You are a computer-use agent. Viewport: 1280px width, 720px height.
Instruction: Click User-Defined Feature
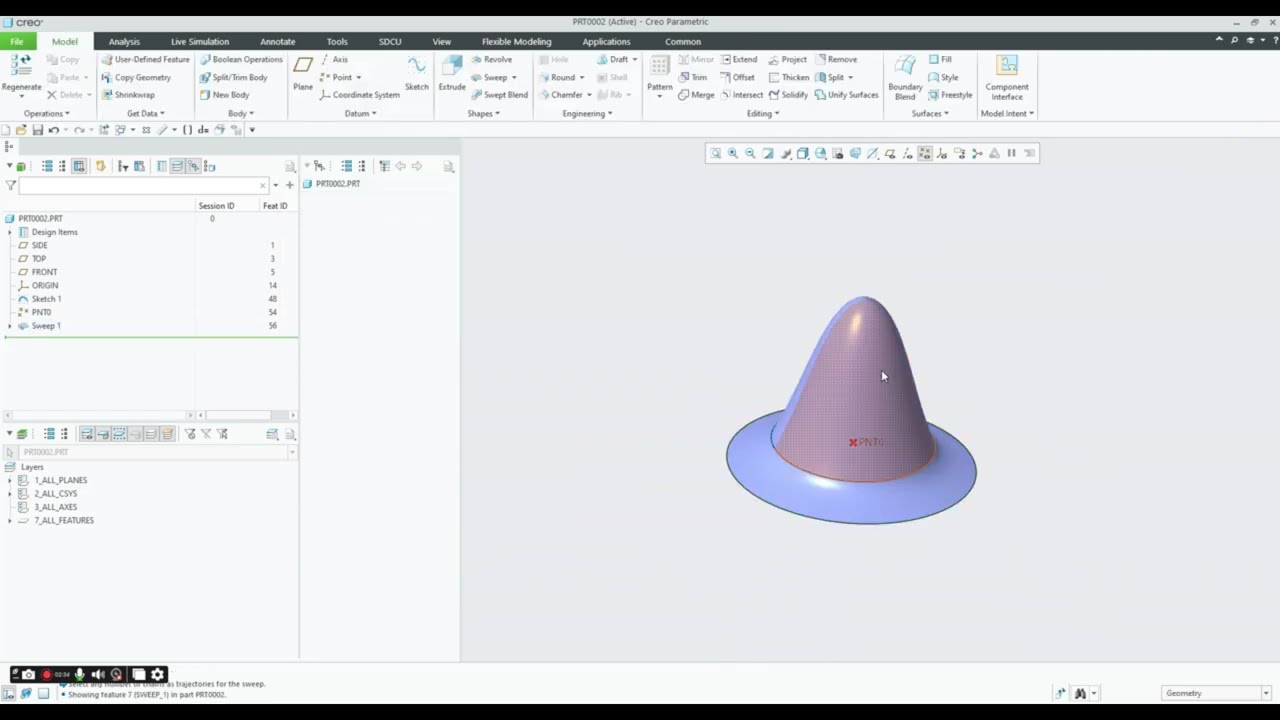coord(144,59)
